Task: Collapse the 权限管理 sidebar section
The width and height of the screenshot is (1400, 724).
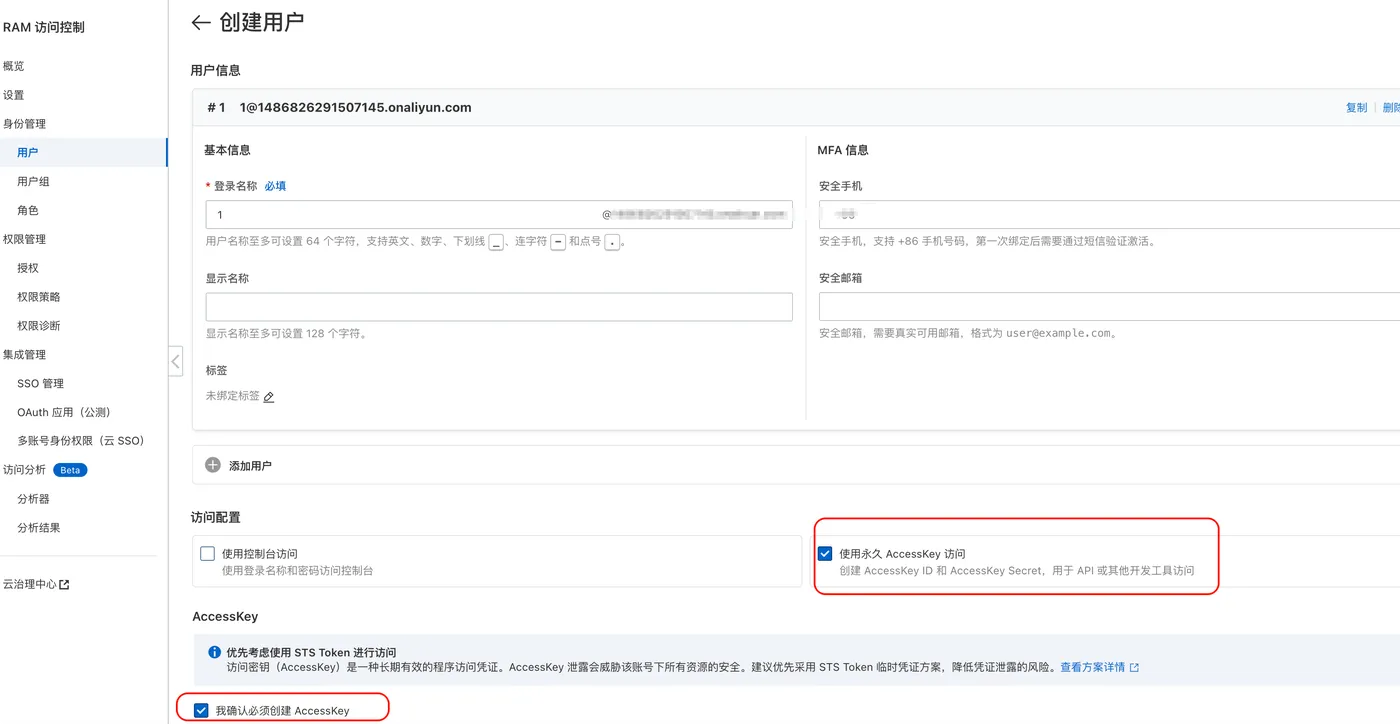Action: 24,240
